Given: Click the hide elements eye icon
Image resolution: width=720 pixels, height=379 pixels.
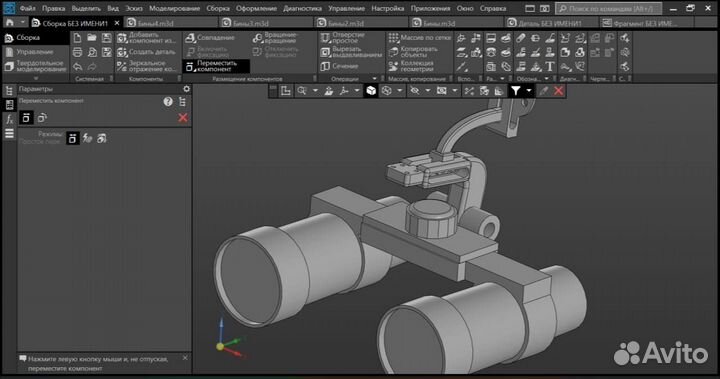Looking at the screenshot, I should (415, 91).
